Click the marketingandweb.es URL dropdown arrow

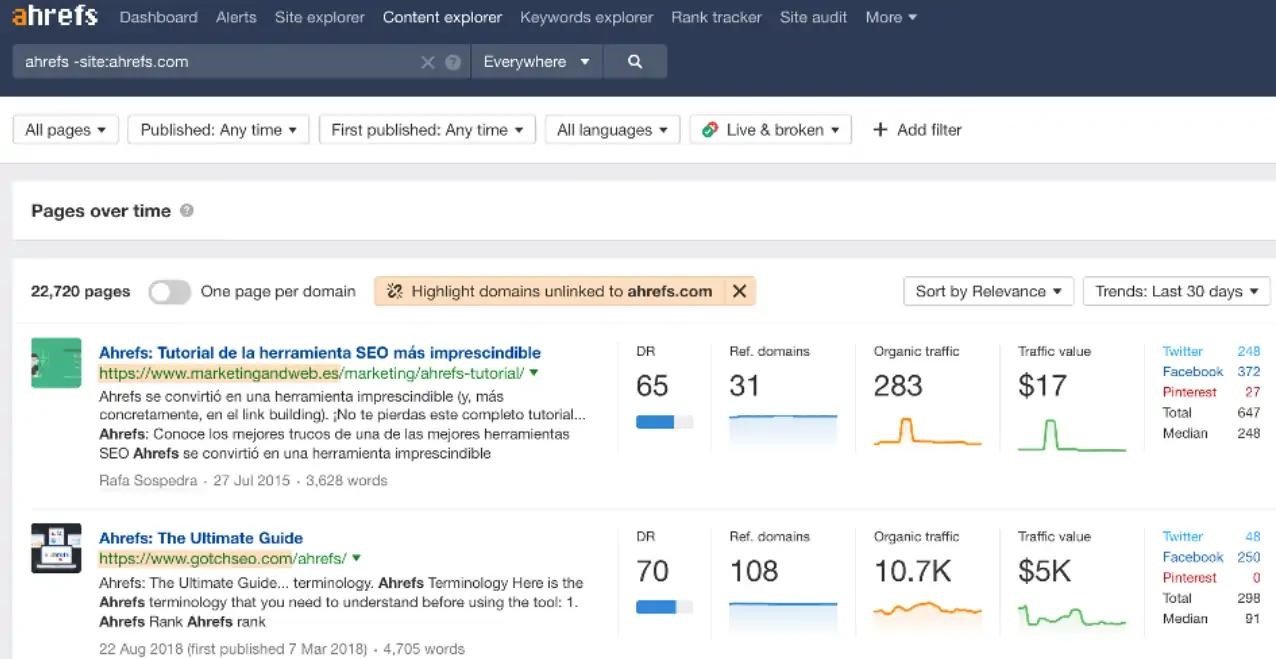point(534,373)
